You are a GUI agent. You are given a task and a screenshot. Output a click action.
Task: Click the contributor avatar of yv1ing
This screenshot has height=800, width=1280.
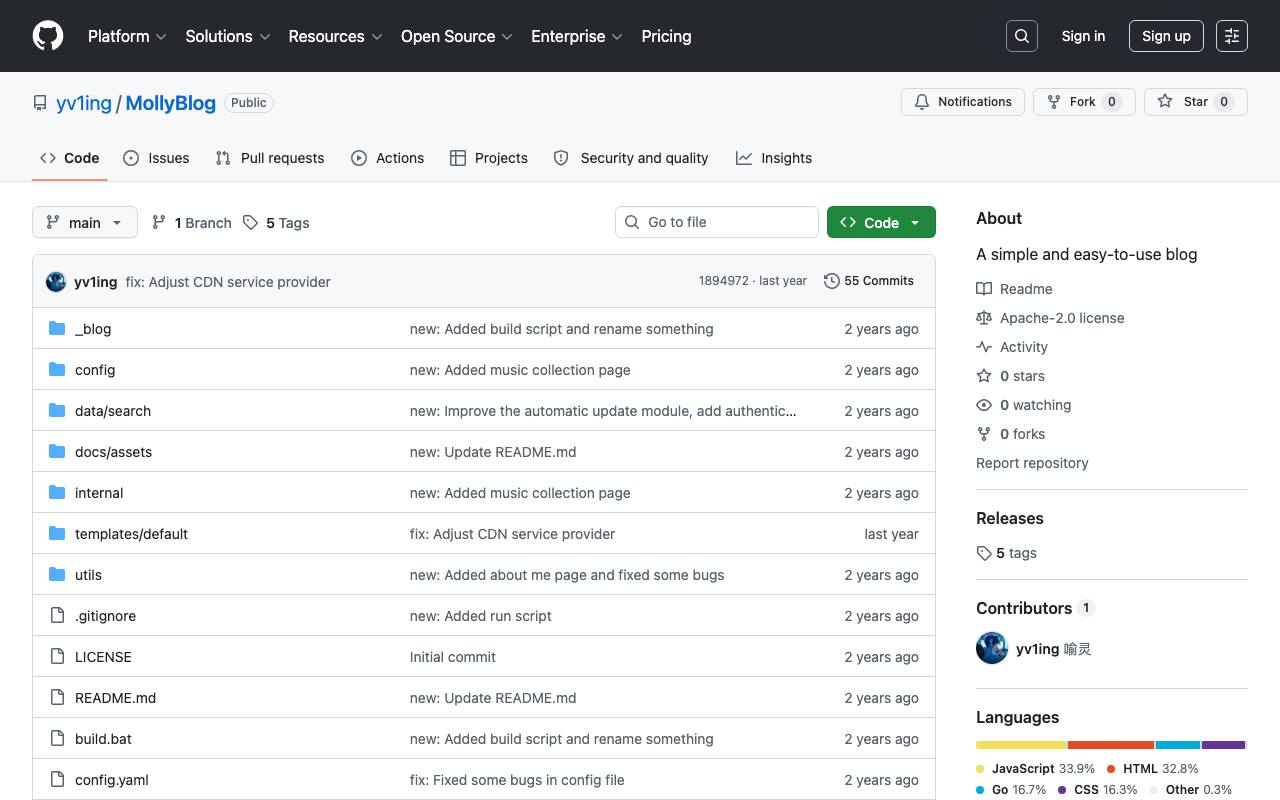pyautogui.click(x=992, y=648)
